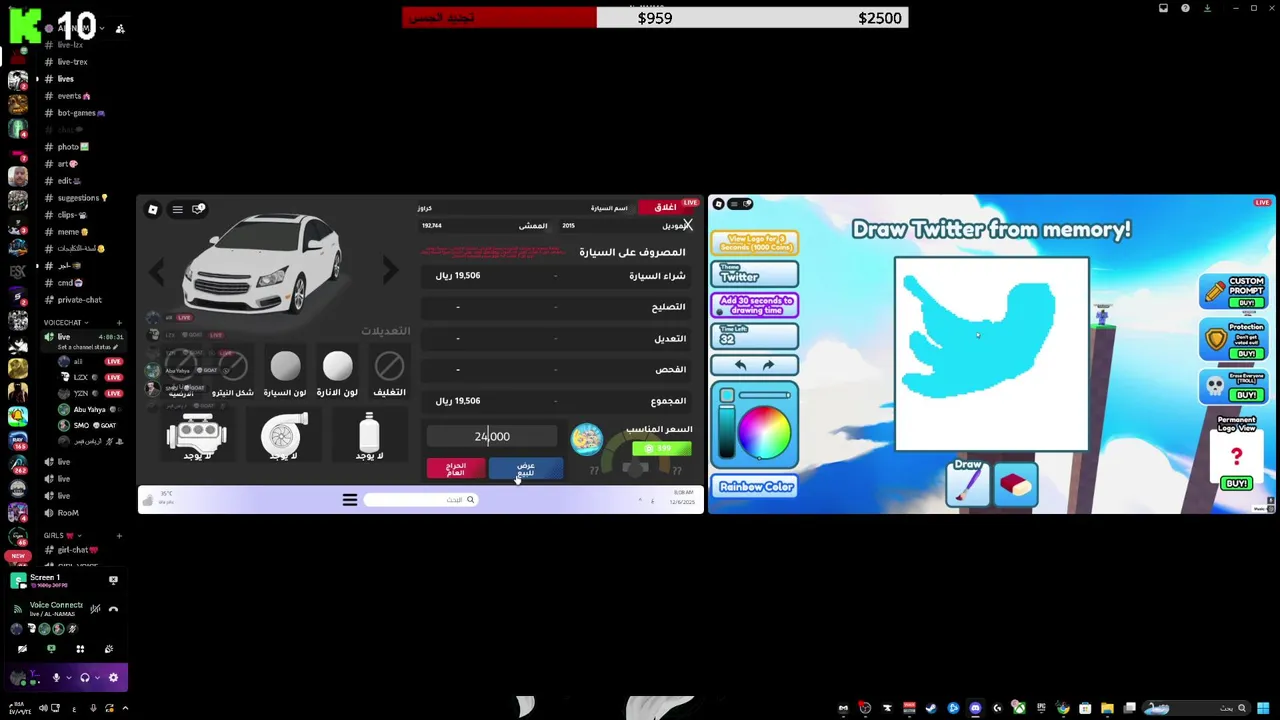Toggle the camera off icon

22,649
